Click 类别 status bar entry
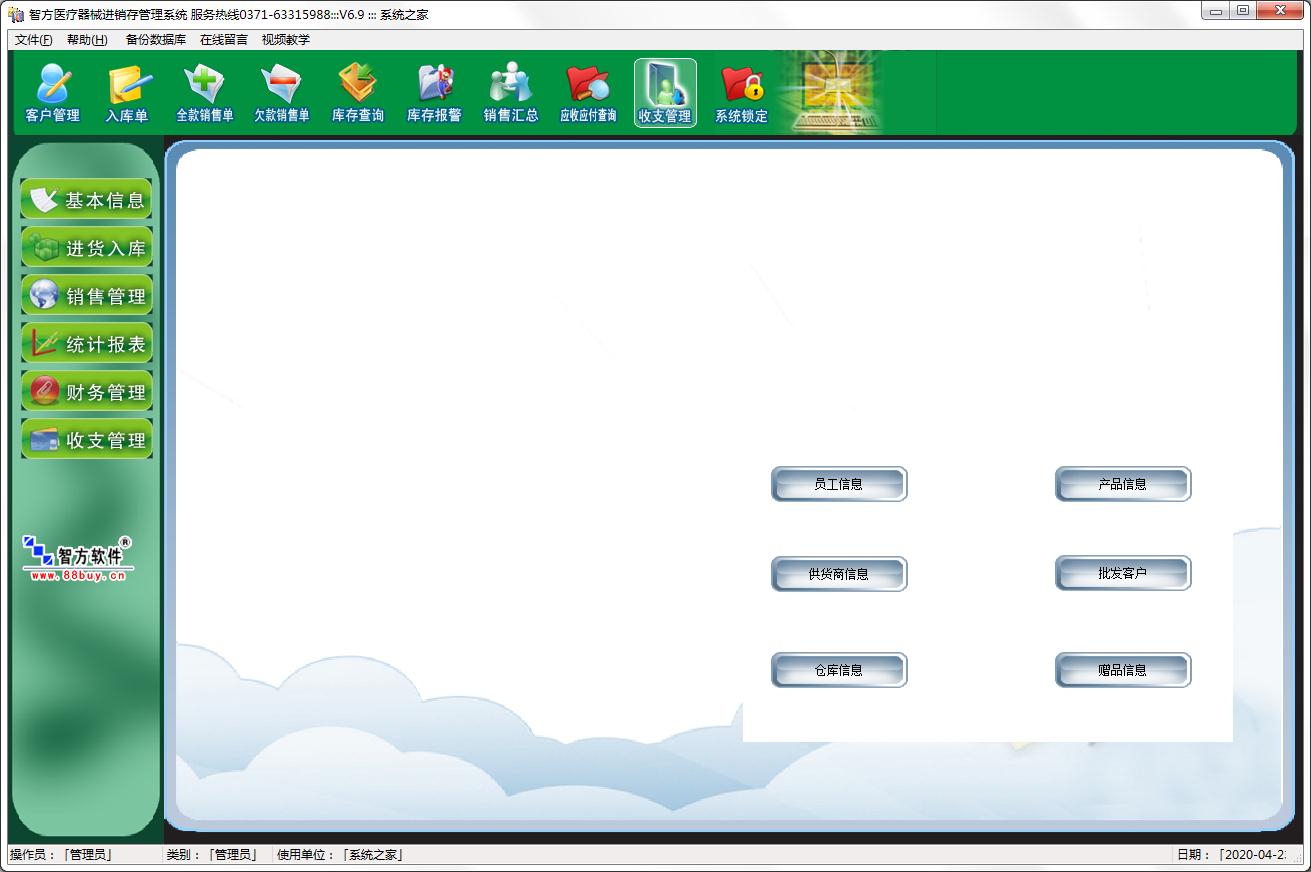This screenshot has height=872, width=1311. click(x=212, y=855)
